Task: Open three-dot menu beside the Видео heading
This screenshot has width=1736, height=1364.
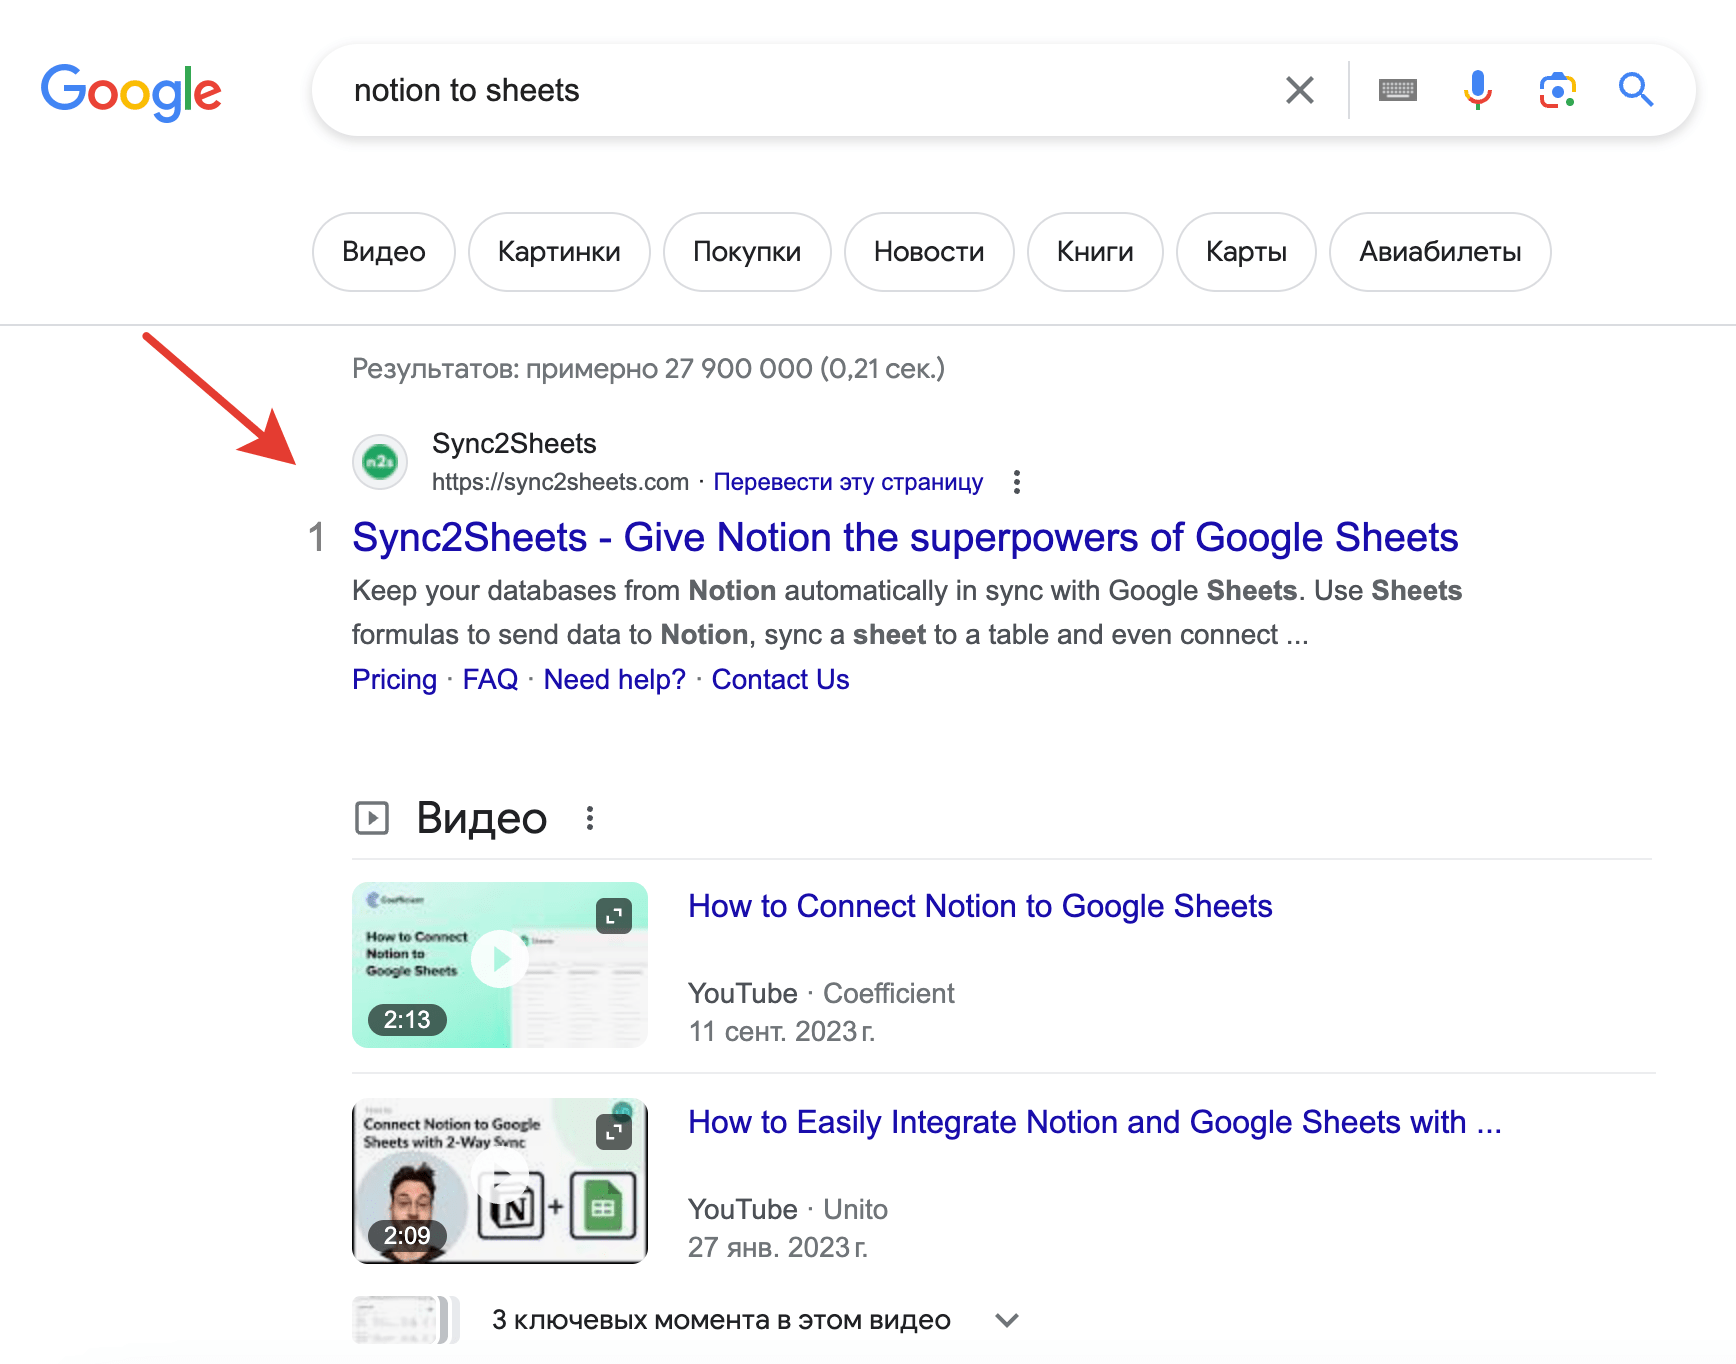Action: 590,818
